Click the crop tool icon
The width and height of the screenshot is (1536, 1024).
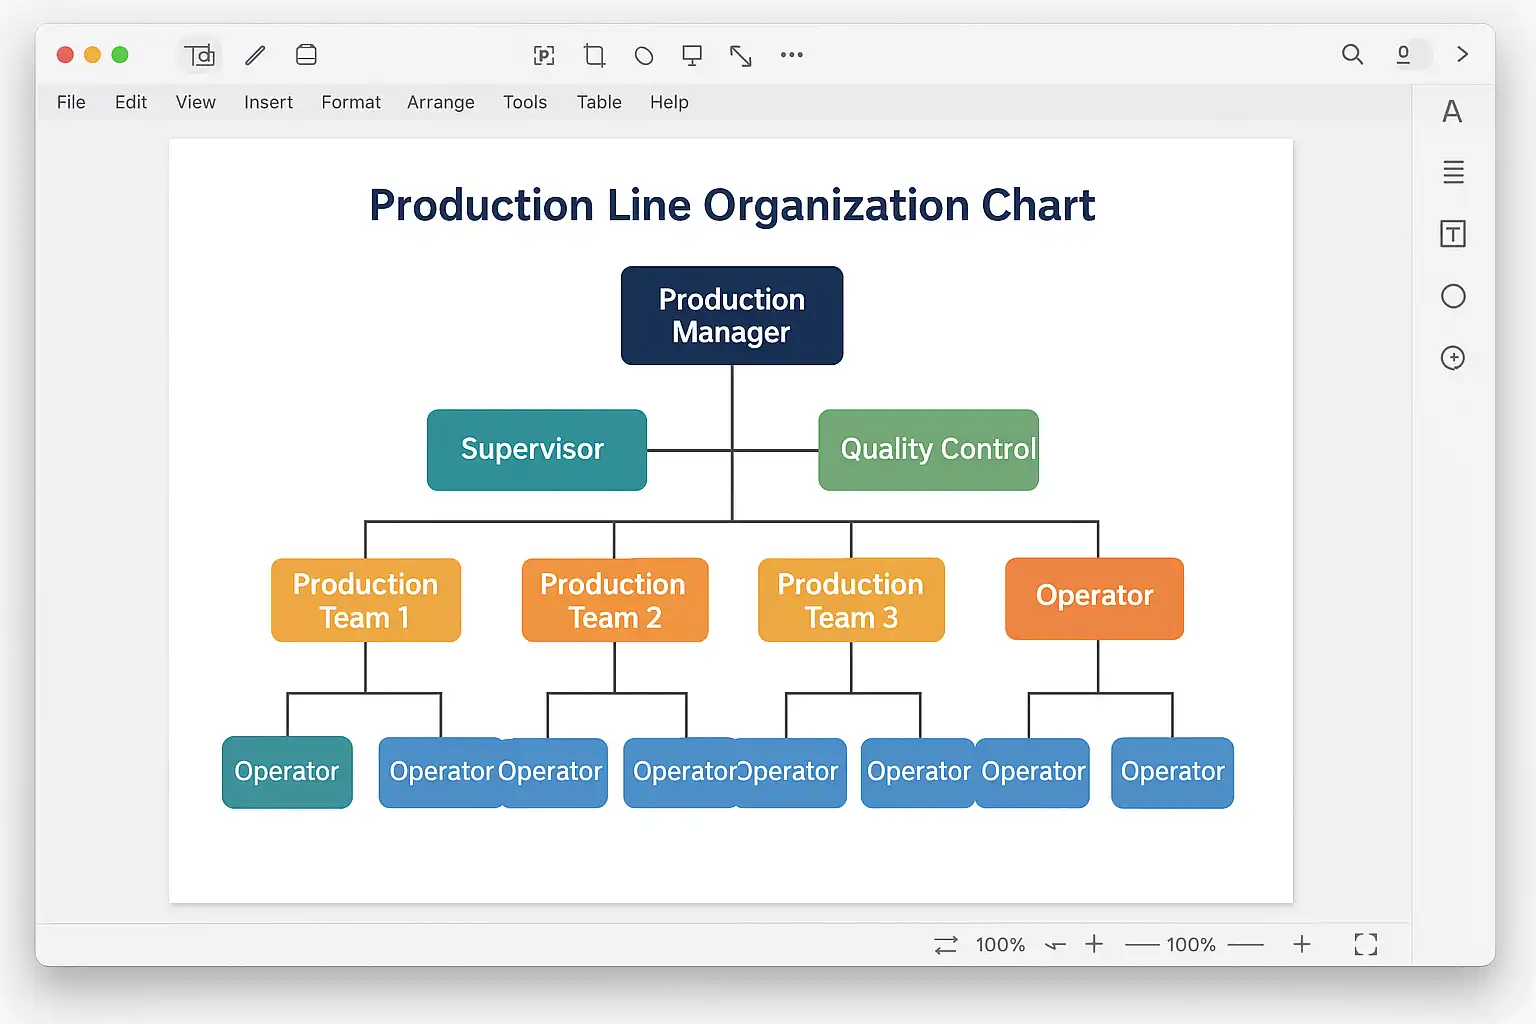[x=594, y=55]
